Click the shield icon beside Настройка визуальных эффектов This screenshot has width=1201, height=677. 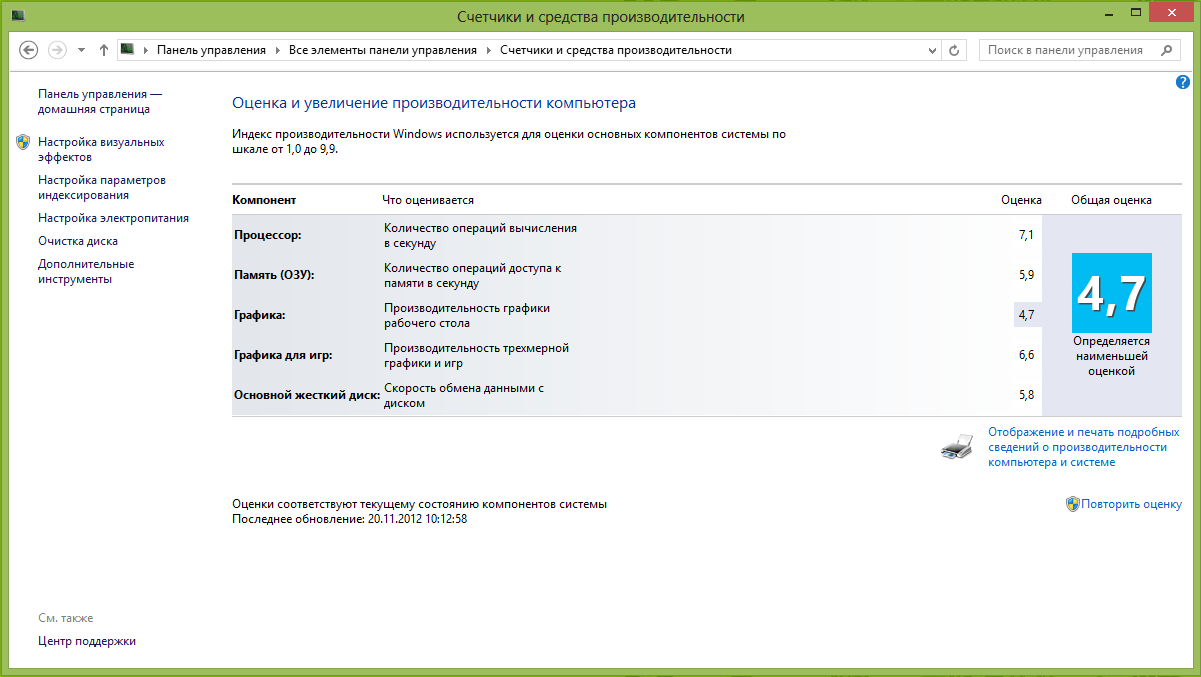[x=23, y=142]
